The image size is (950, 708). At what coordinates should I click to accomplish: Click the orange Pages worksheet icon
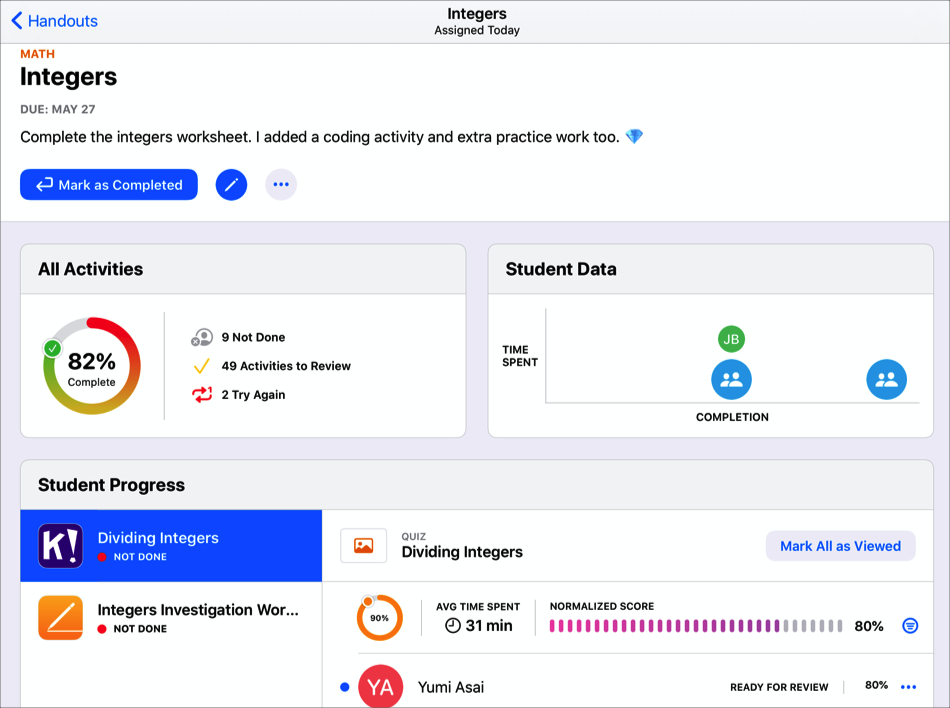(x=60, y=618)
